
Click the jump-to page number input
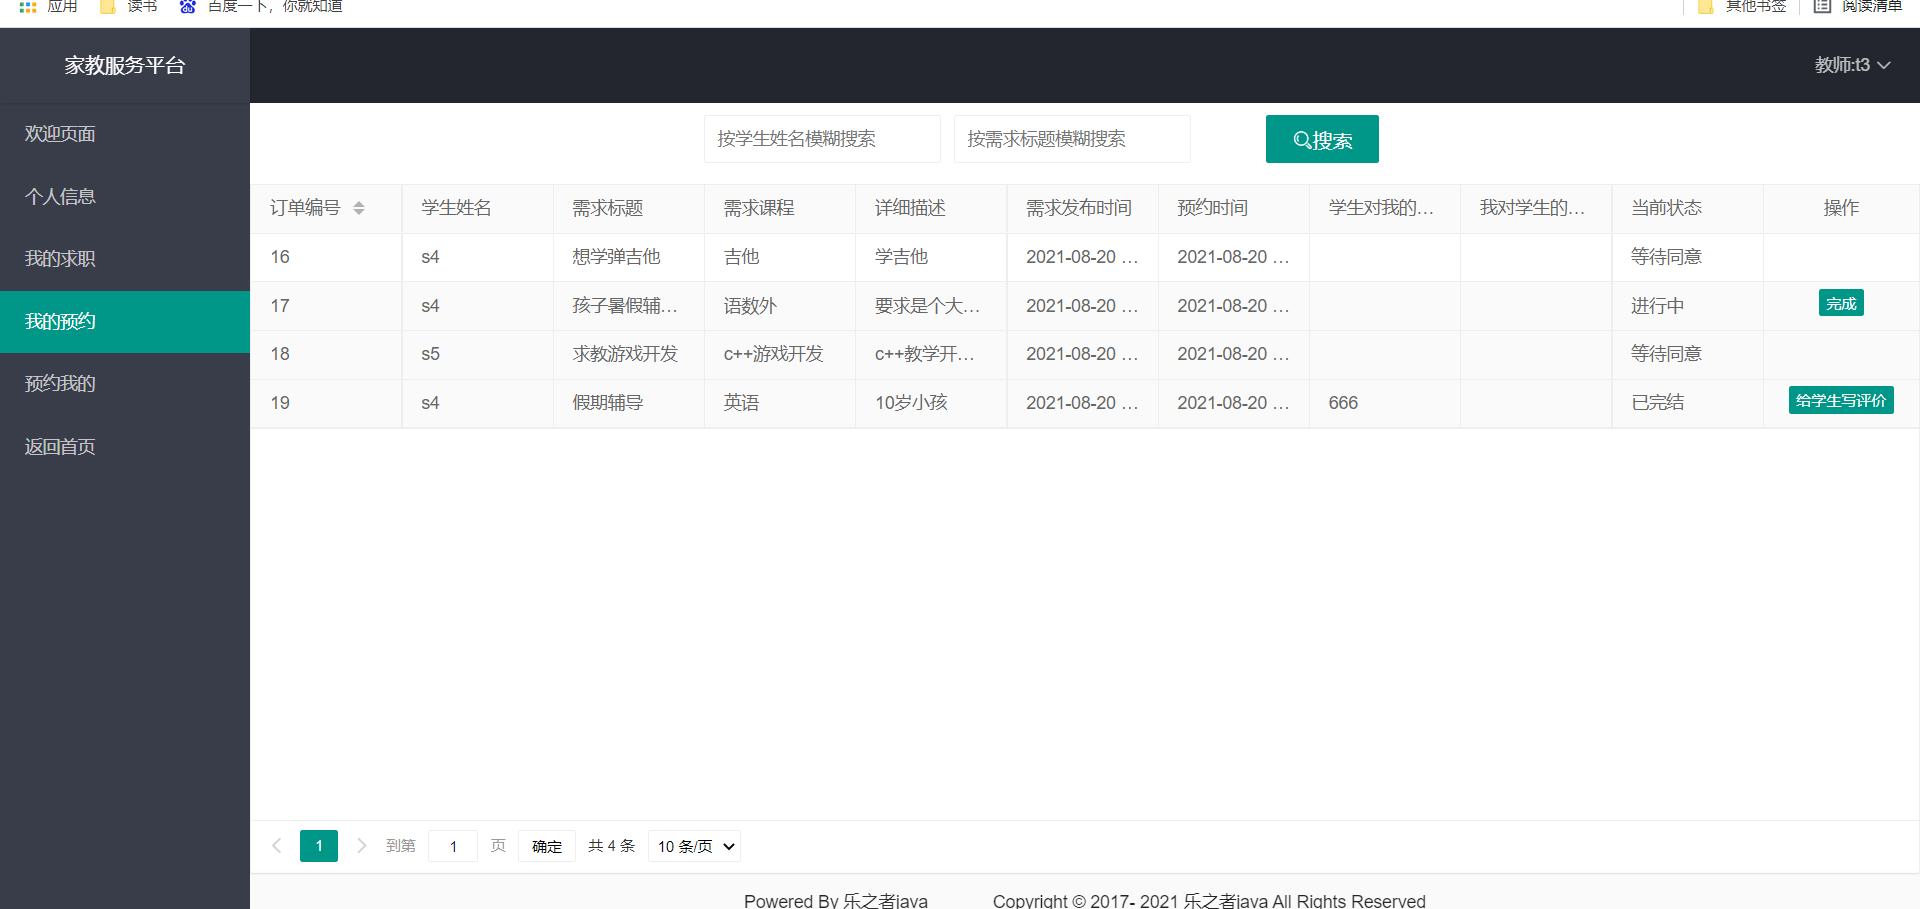453,846
